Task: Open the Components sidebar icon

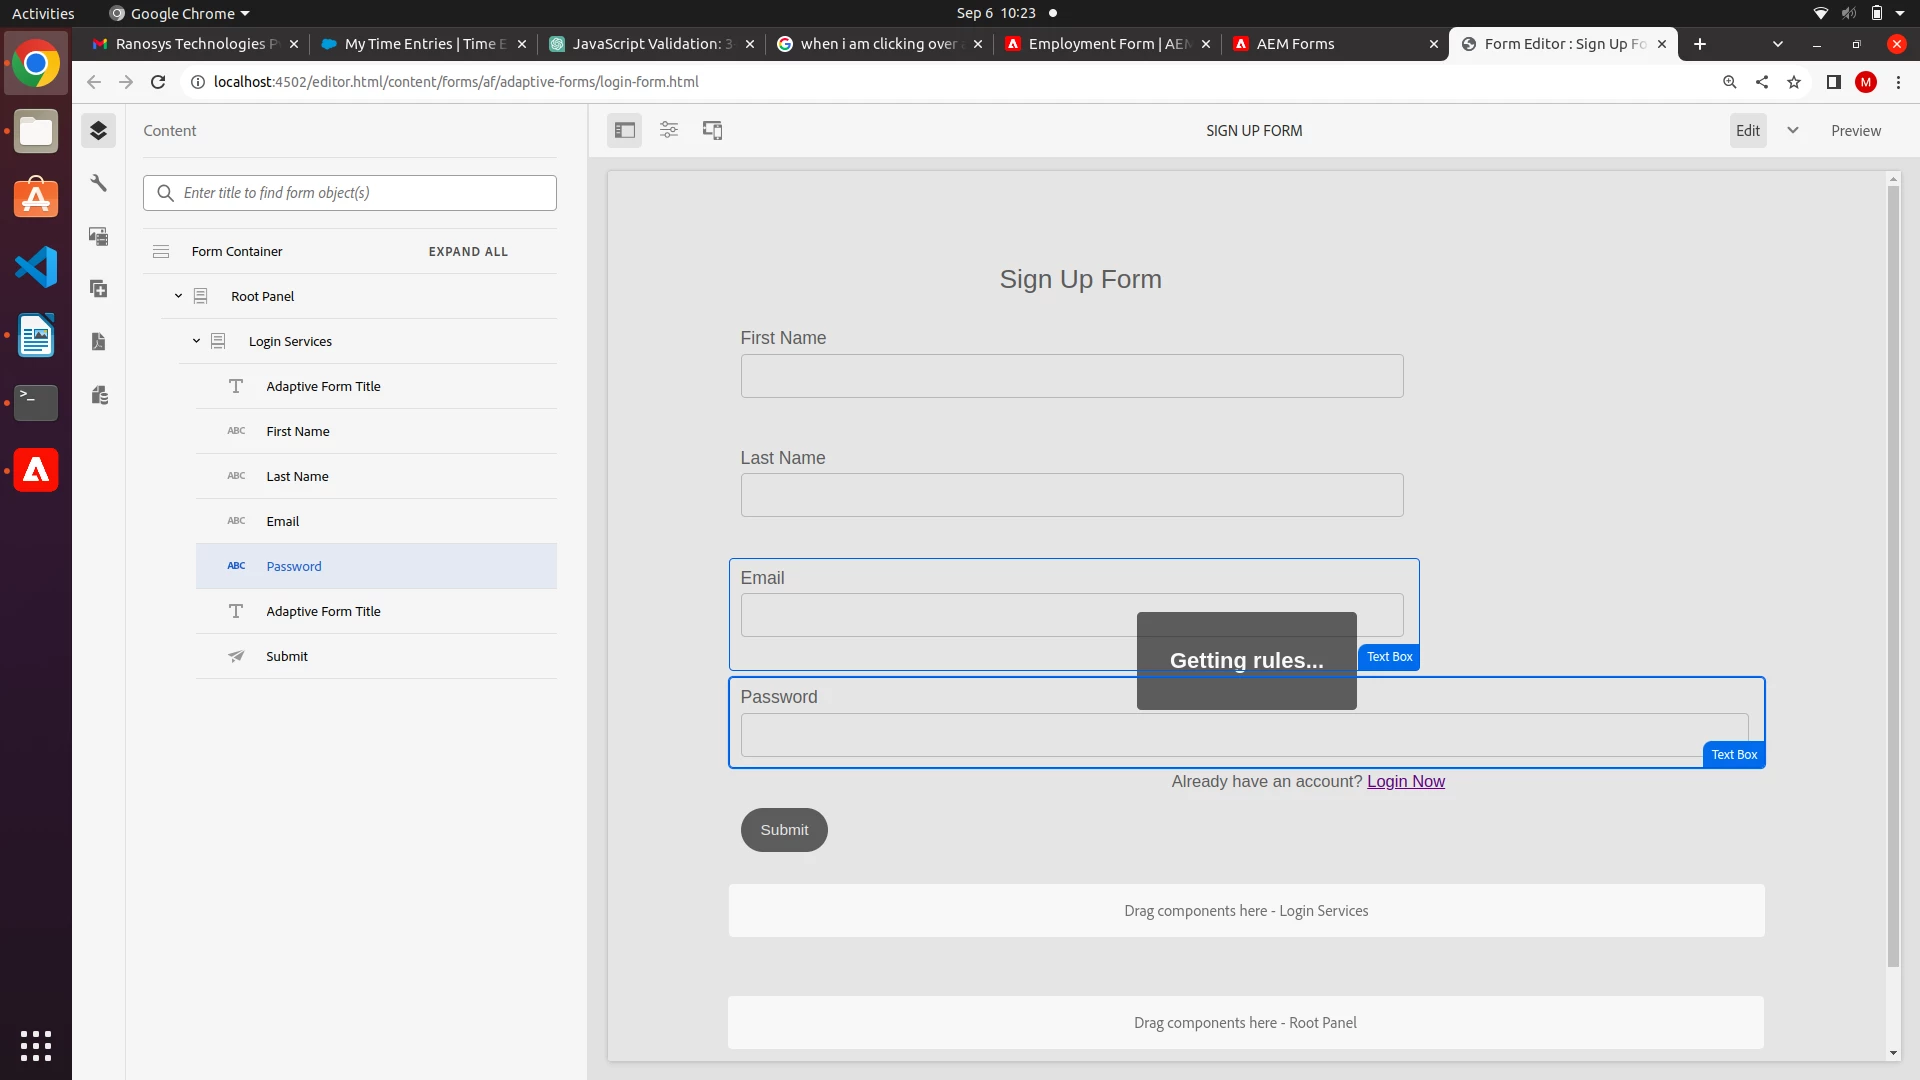Action: pos(98,289)
